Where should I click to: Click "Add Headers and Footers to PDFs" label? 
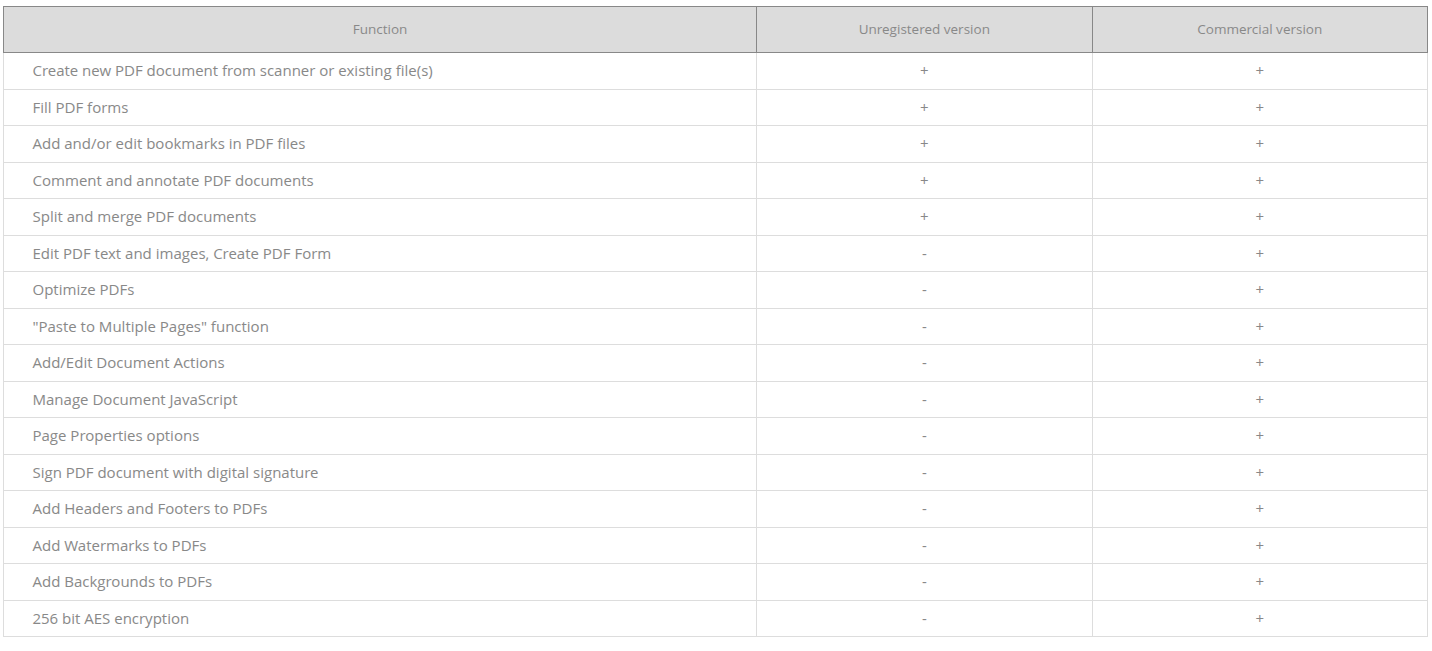(150, 509)
